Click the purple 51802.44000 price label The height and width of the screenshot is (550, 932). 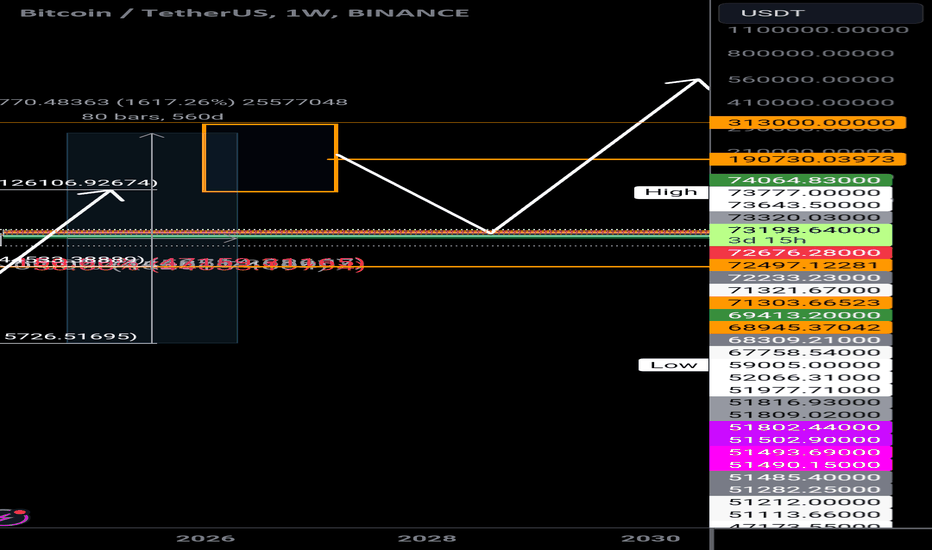click(x=801, y=428)
